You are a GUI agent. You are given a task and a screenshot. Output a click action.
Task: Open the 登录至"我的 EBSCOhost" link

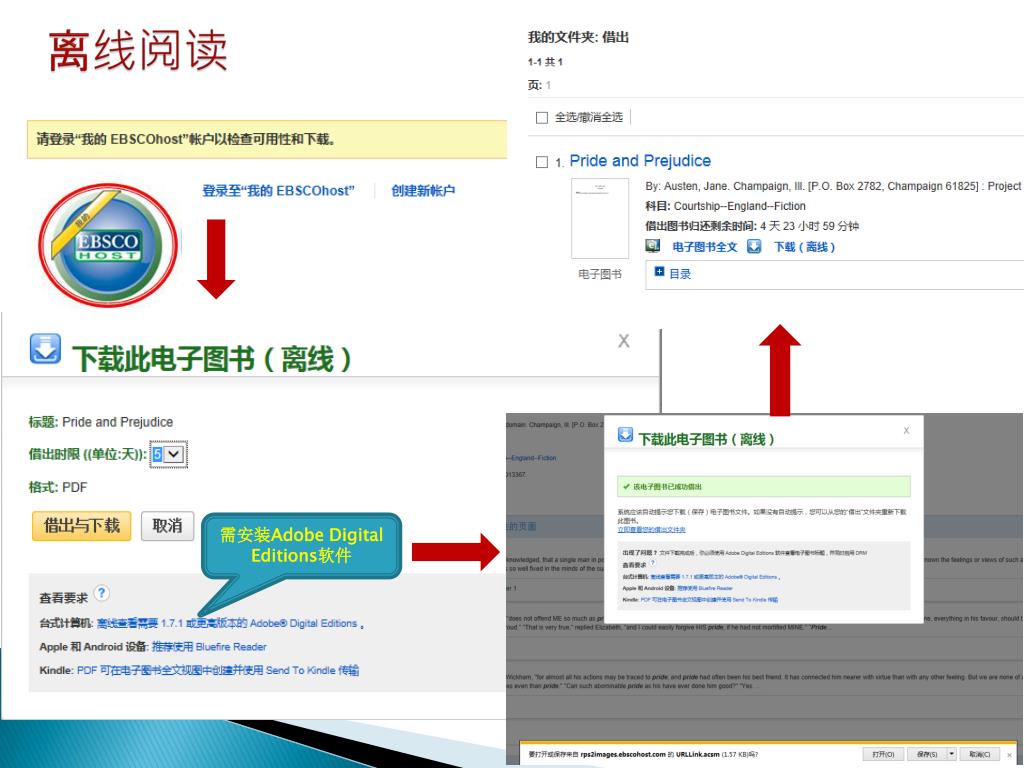tap(278, 191)
